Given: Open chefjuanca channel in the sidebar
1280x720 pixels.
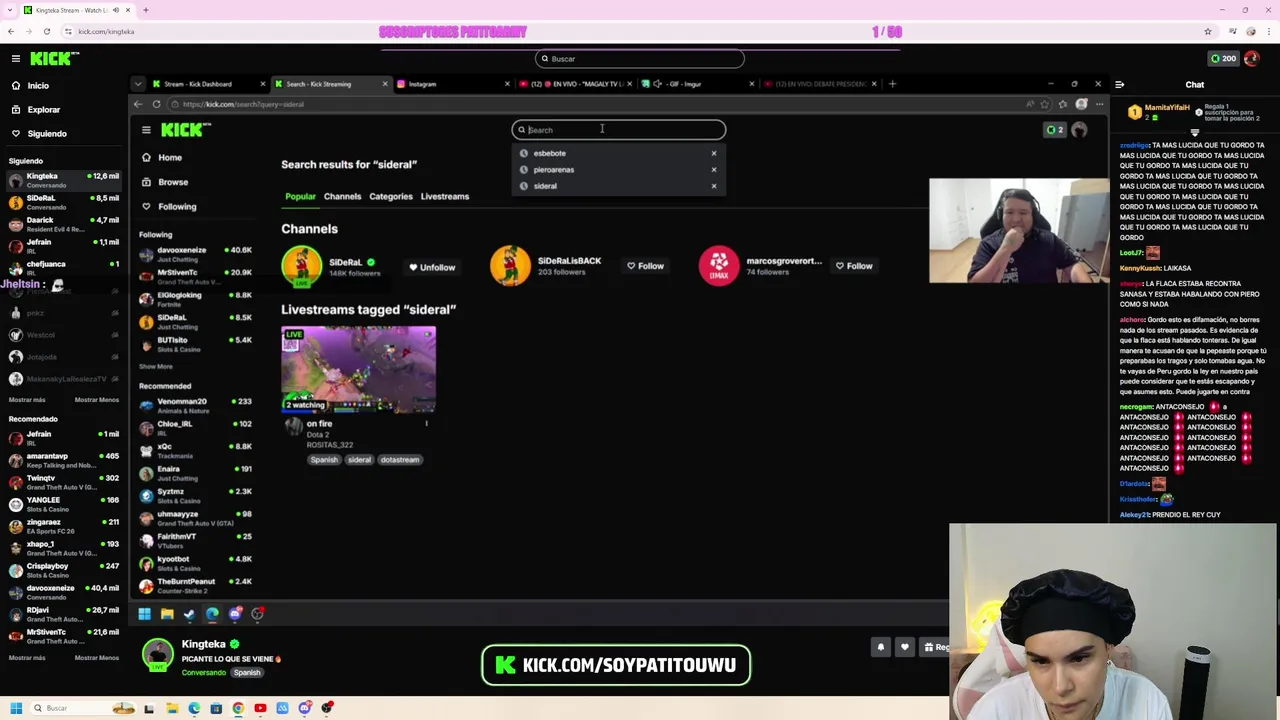Looking at the screenshot, I should click(62, 268).
